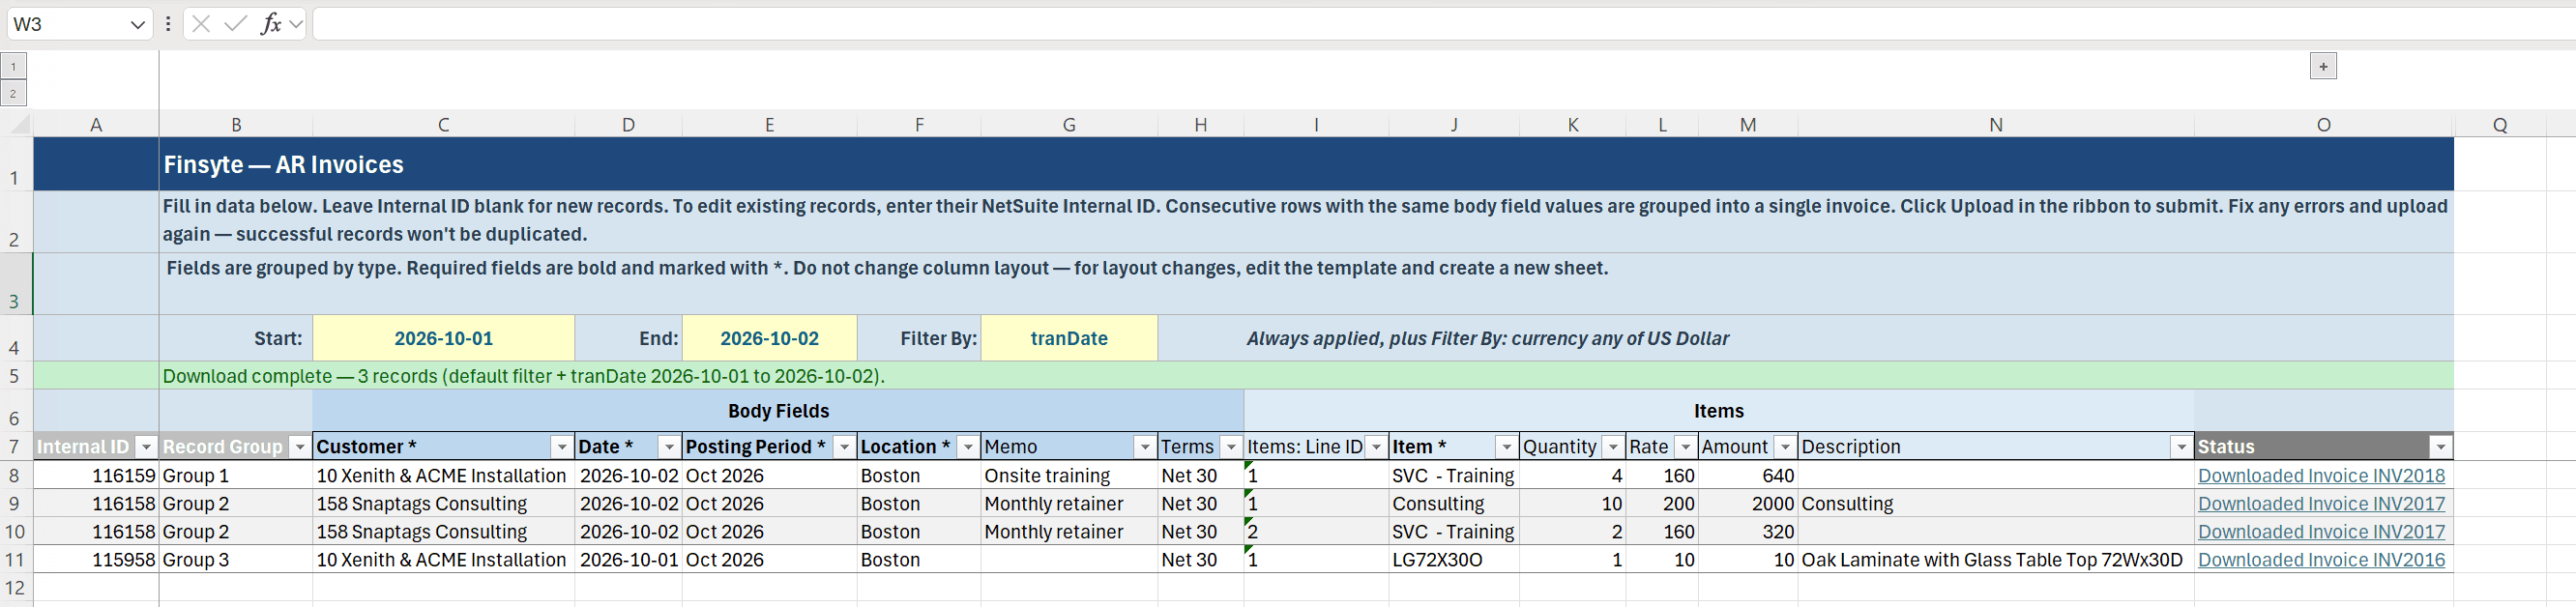The height and width of the screenshot is (607, 2576).
Task: Select outline level 2 button
Action: pos(13,93)
